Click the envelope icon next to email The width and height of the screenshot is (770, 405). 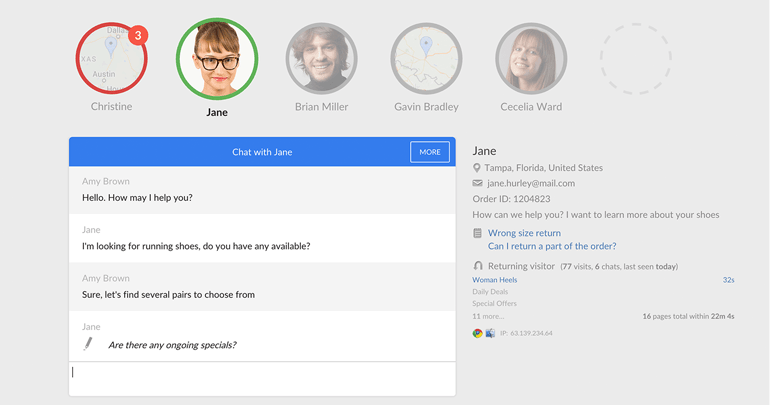click(477, 183)
